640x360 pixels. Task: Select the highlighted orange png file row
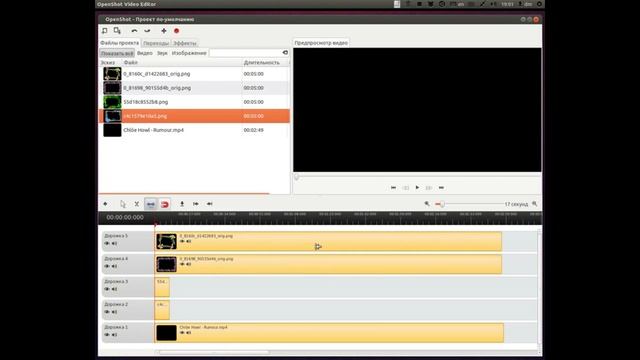click(194, 116)
